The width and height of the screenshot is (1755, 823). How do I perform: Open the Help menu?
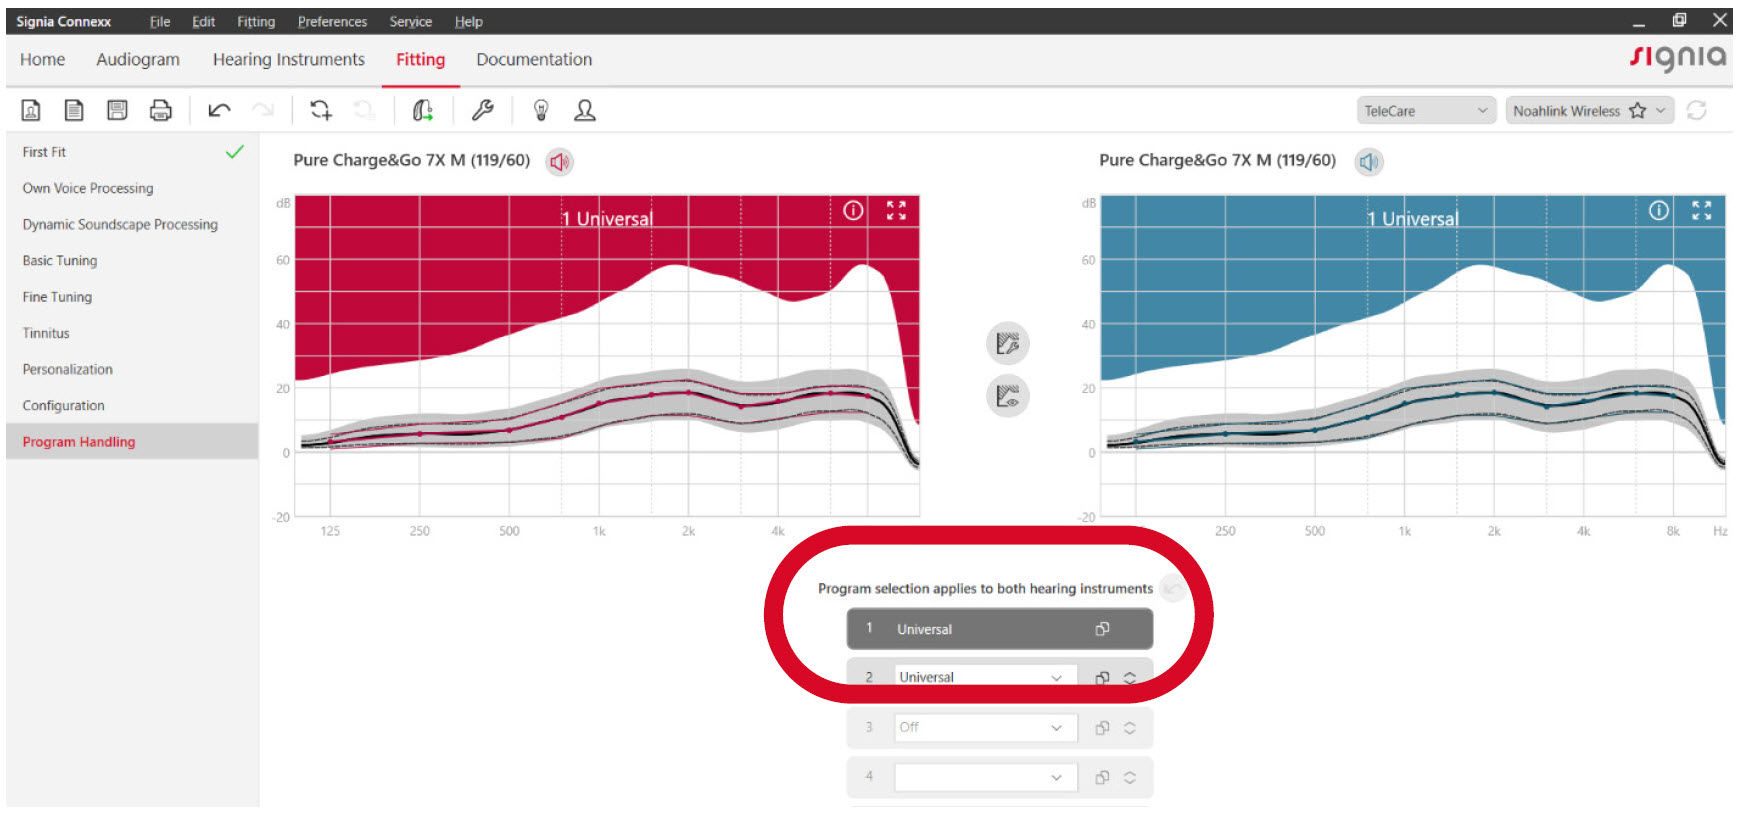coord(468,21)
